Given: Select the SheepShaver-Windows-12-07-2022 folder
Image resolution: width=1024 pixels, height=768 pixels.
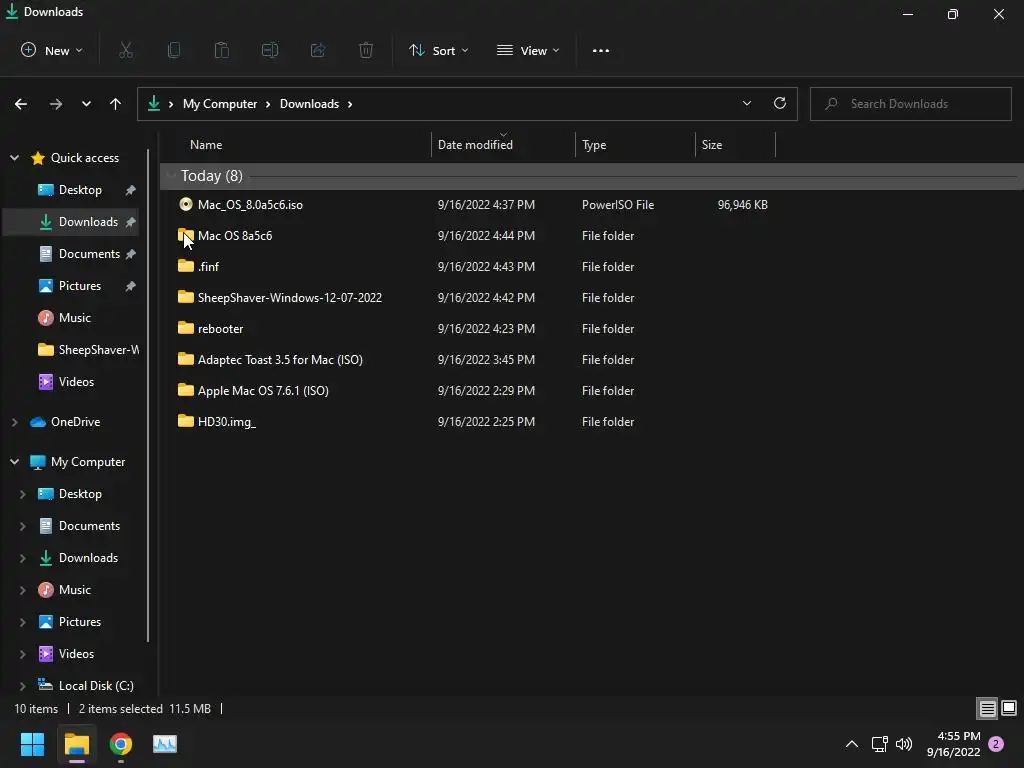Looking at the screenshot, I should click(290, 298).
